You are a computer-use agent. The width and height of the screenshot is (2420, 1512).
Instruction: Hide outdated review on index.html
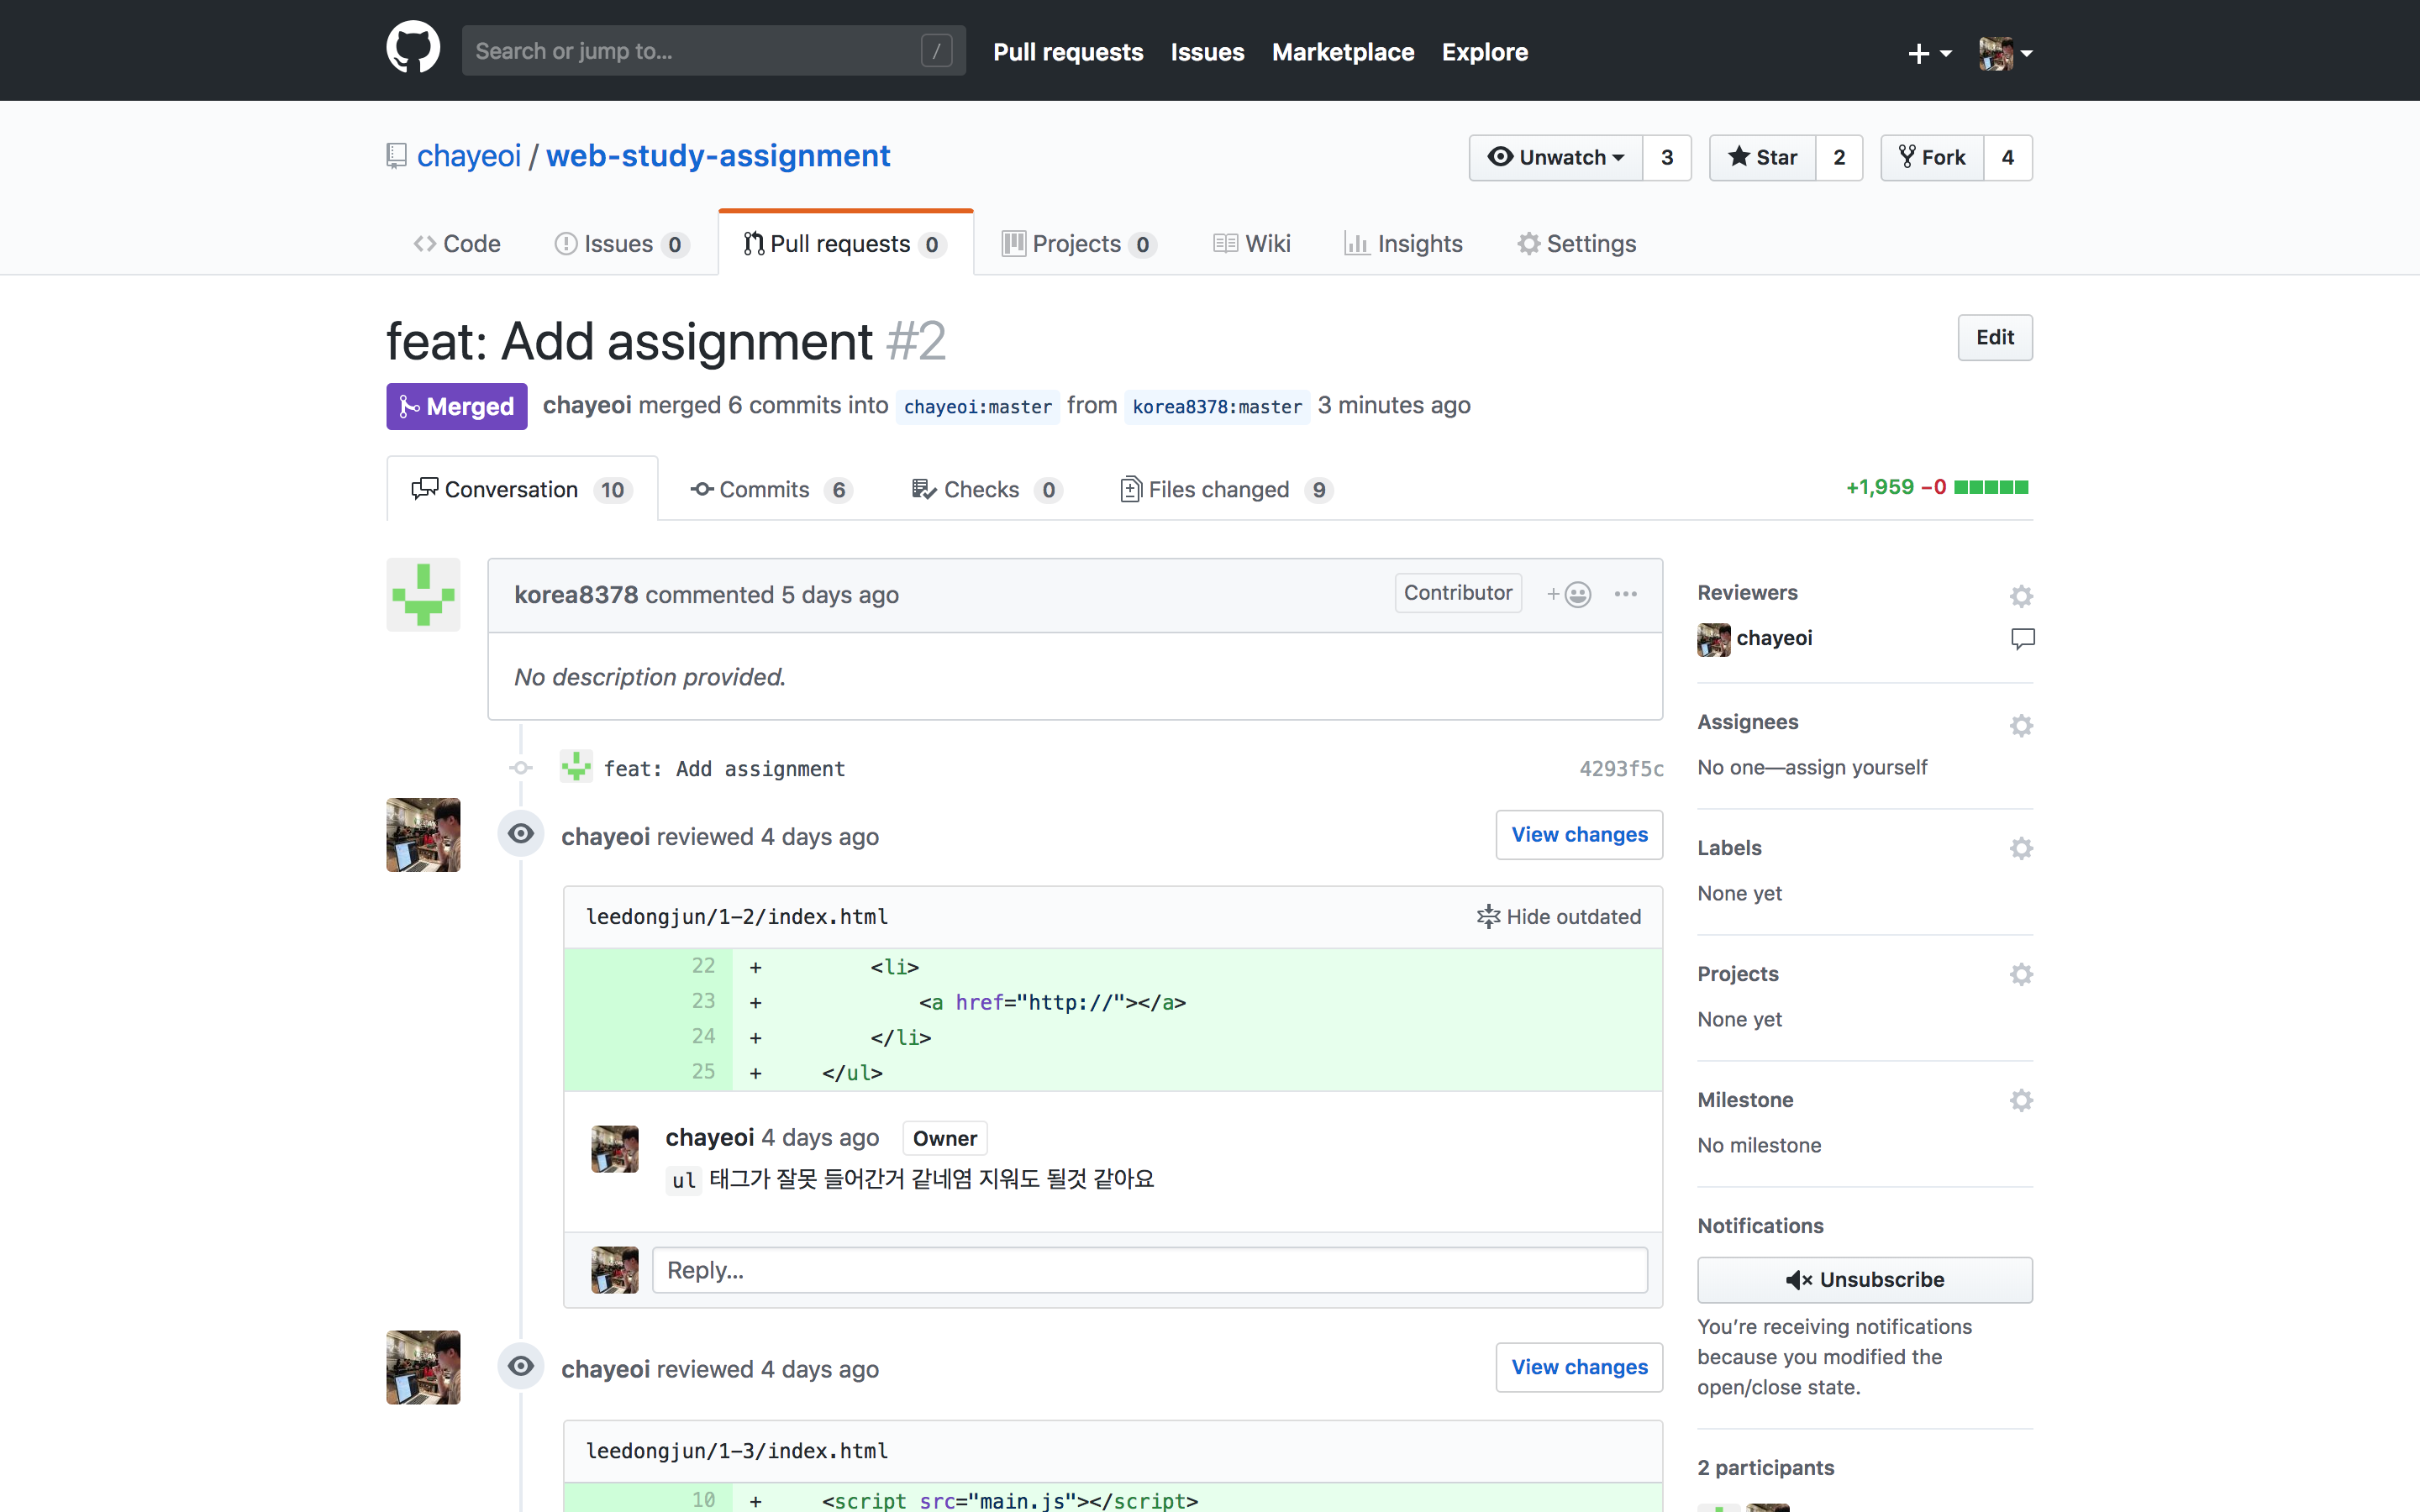(1559, 916)
